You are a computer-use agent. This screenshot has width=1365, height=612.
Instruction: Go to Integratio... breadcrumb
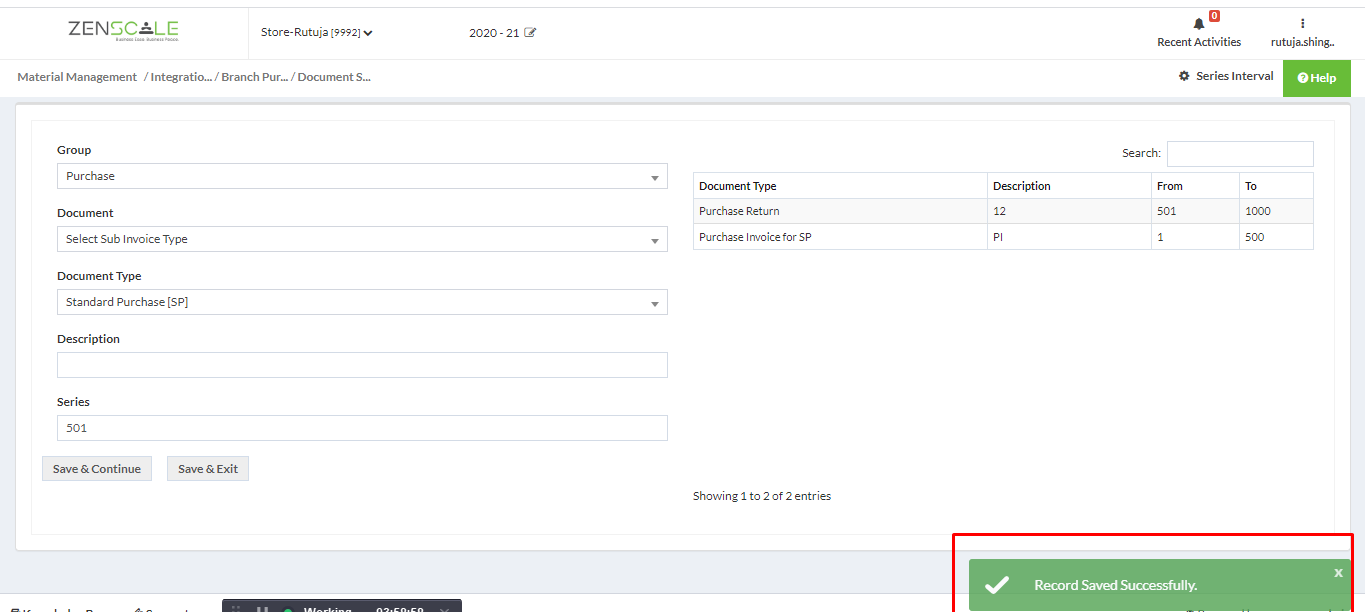coord(181,77)
